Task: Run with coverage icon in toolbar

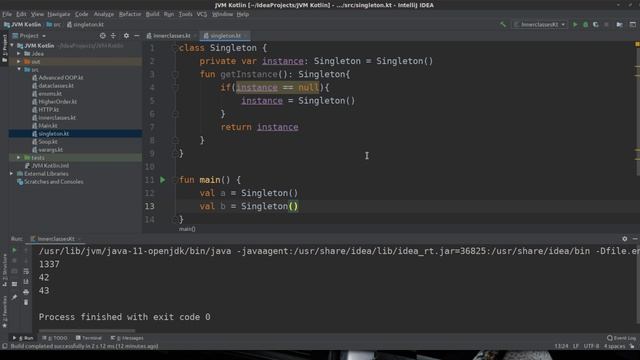Action: [596, 24]
